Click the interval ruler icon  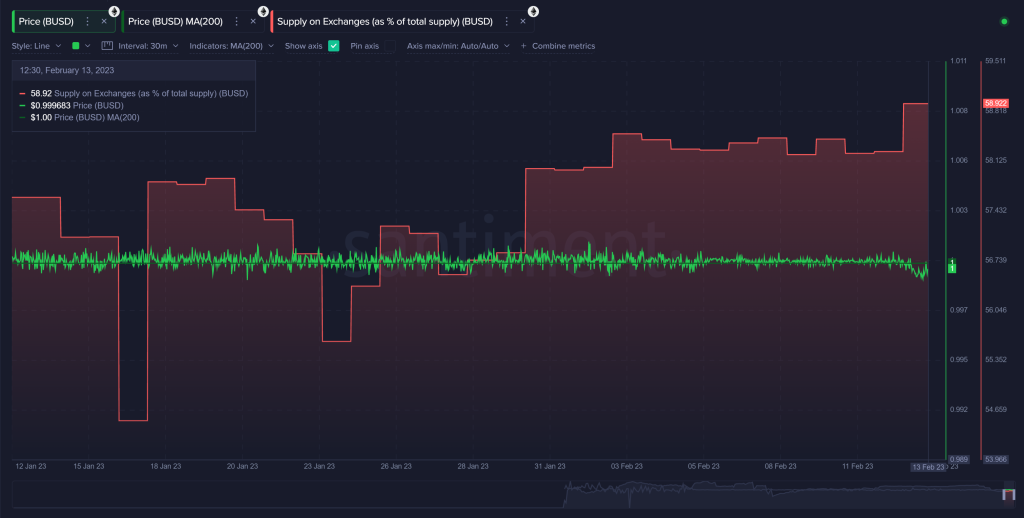pyautogui.click(x=107, y=46)
